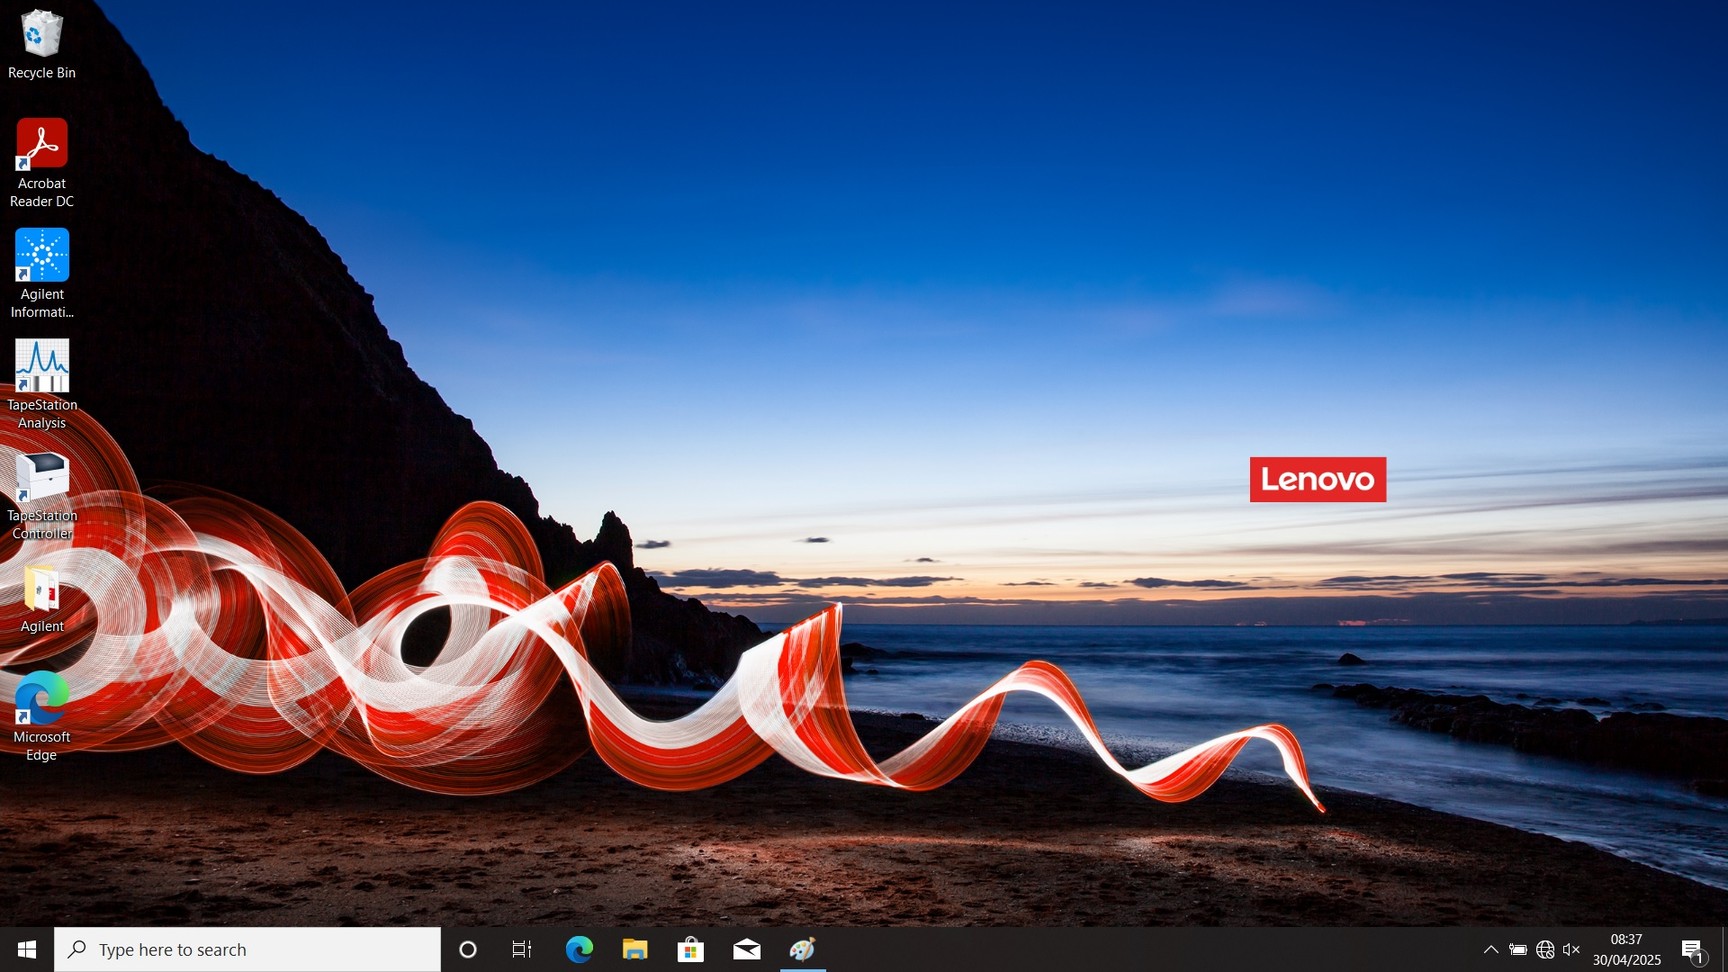Click the Paint app taskbar icon
The width and height of the screenshot is (1728, 972).
(x=802, y=949)
